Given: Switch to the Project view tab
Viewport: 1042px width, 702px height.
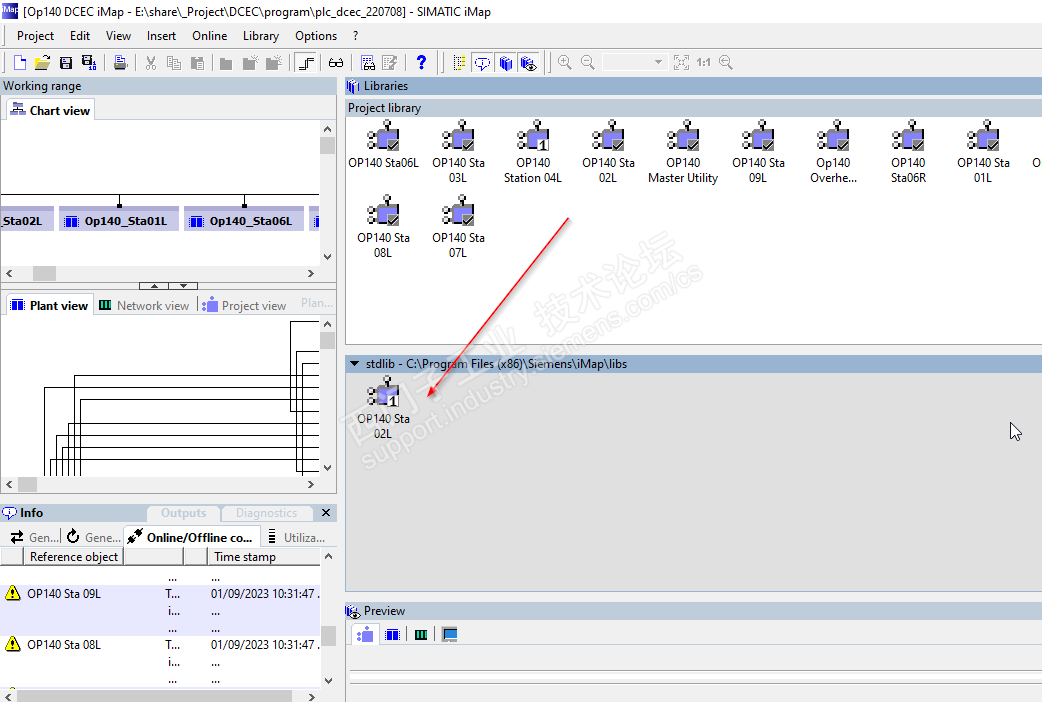Looking at the screenshot, I should (x=245, y=305).
